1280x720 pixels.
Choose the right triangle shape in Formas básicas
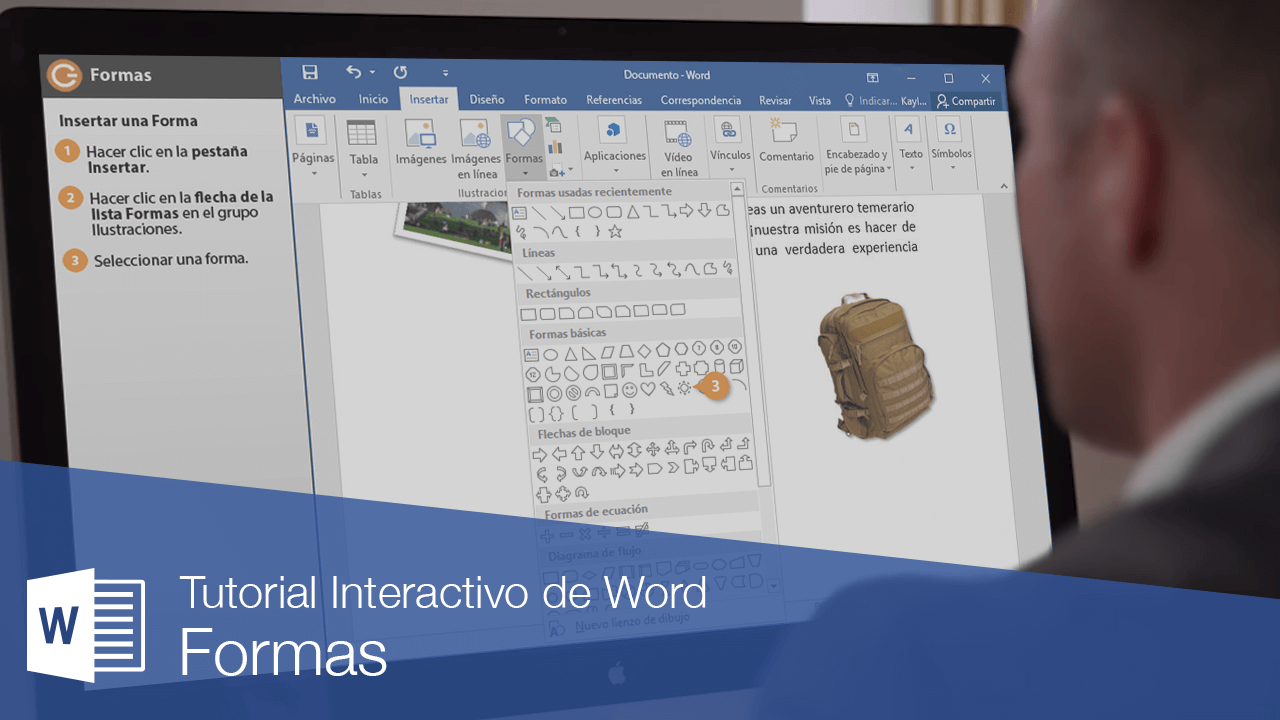588,353
